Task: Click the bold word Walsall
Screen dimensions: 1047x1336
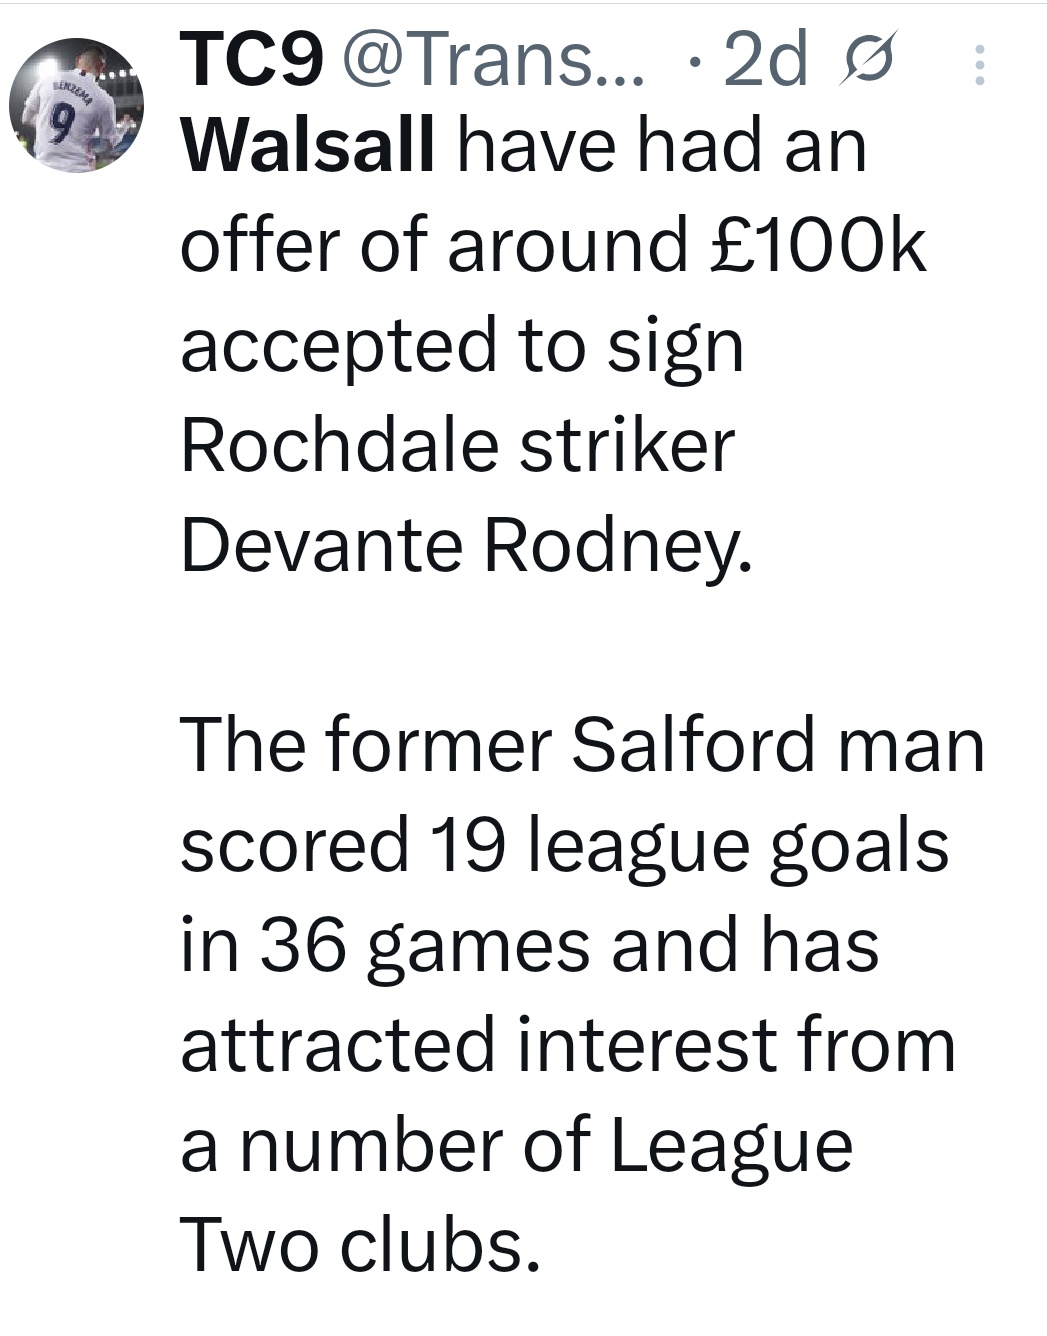Action: [308, 146]
